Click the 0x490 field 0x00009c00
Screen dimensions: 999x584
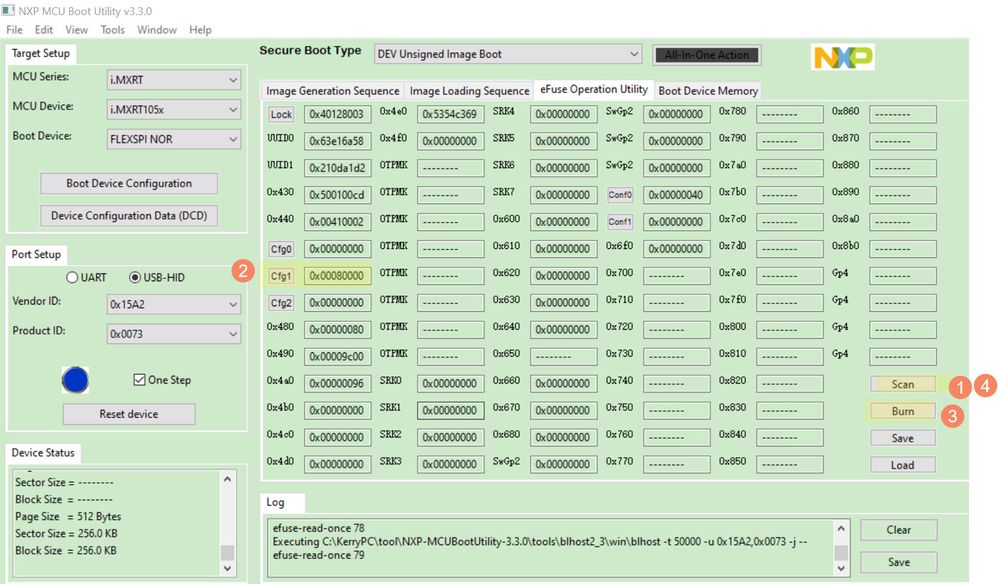tap(337, 357)
